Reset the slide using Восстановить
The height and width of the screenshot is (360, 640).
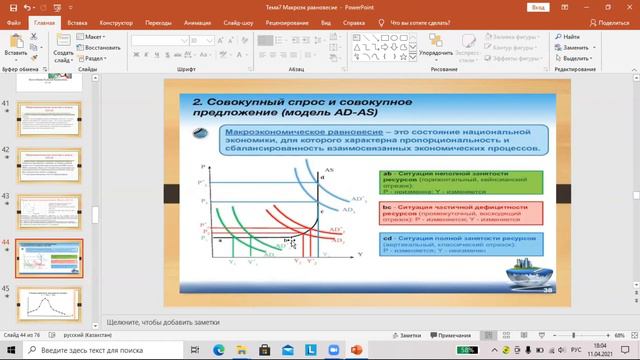pyautogui.click(x=98, y=47)
